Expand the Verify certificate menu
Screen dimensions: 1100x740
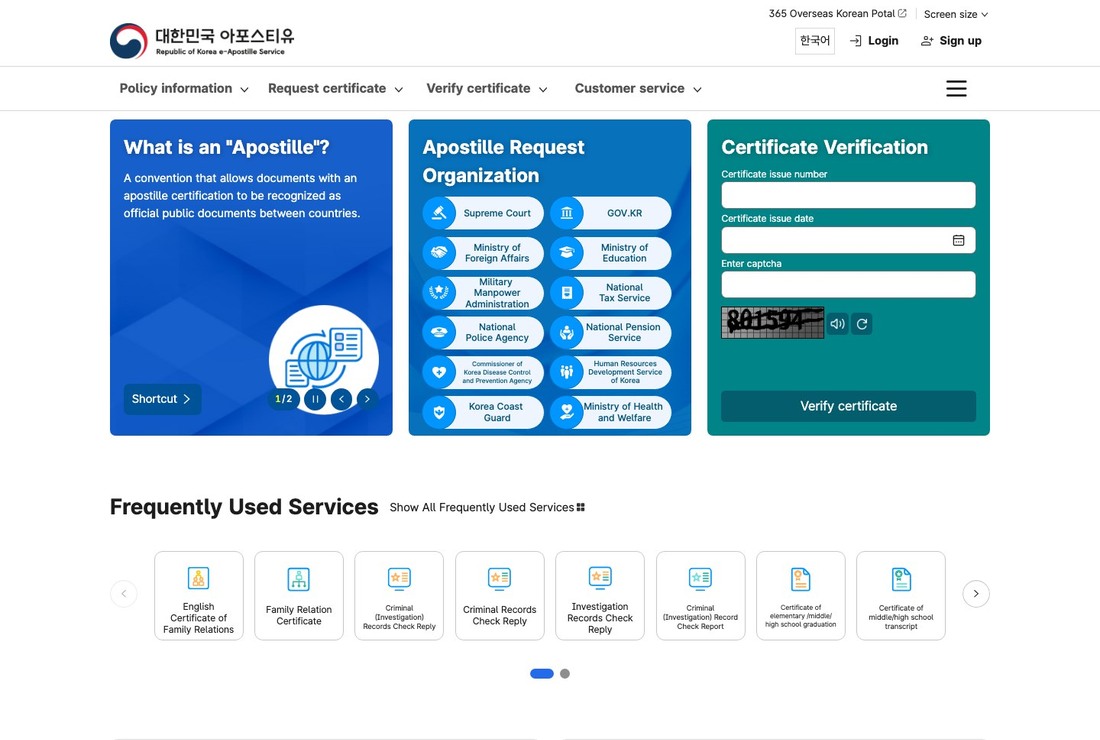point(487,88)
